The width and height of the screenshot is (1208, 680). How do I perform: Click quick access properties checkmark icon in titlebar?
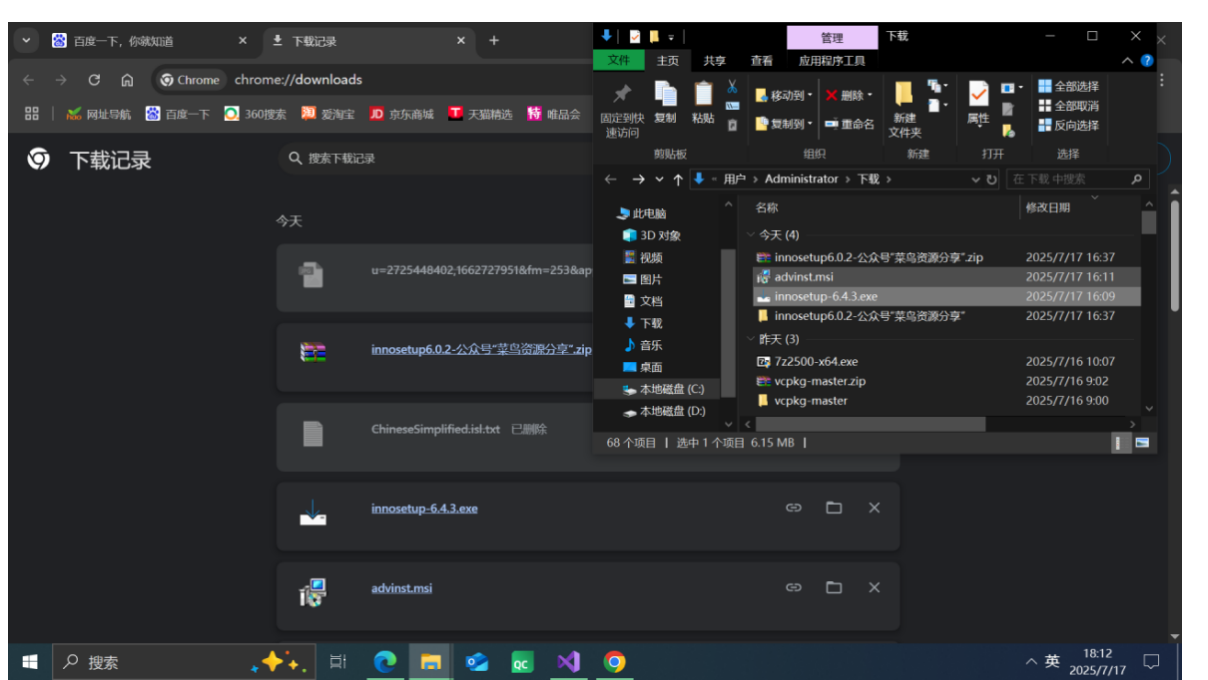(x=634, y=37)
